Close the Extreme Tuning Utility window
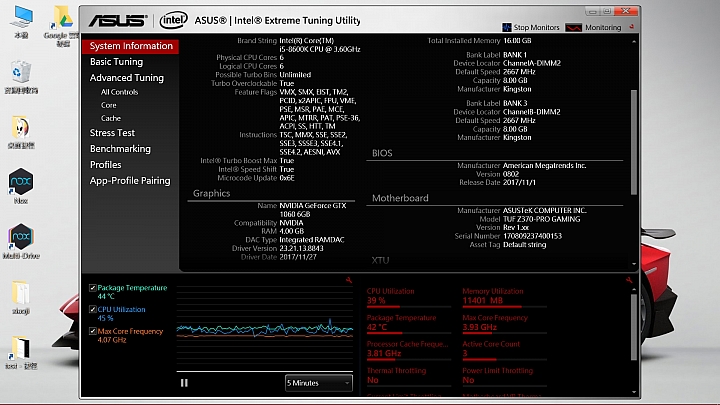720x405 pixels. tap(626, 11)
